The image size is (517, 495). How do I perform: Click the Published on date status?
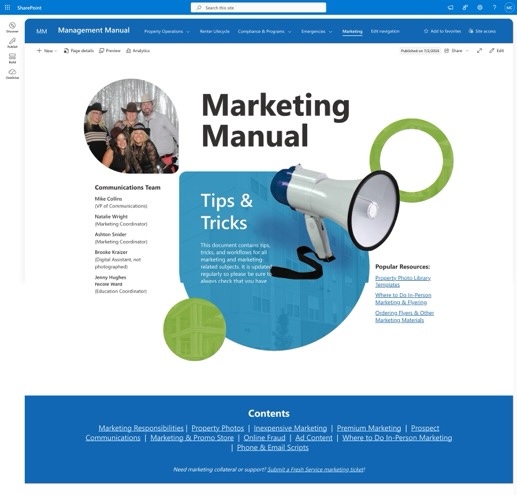click(x=420, y=51)
